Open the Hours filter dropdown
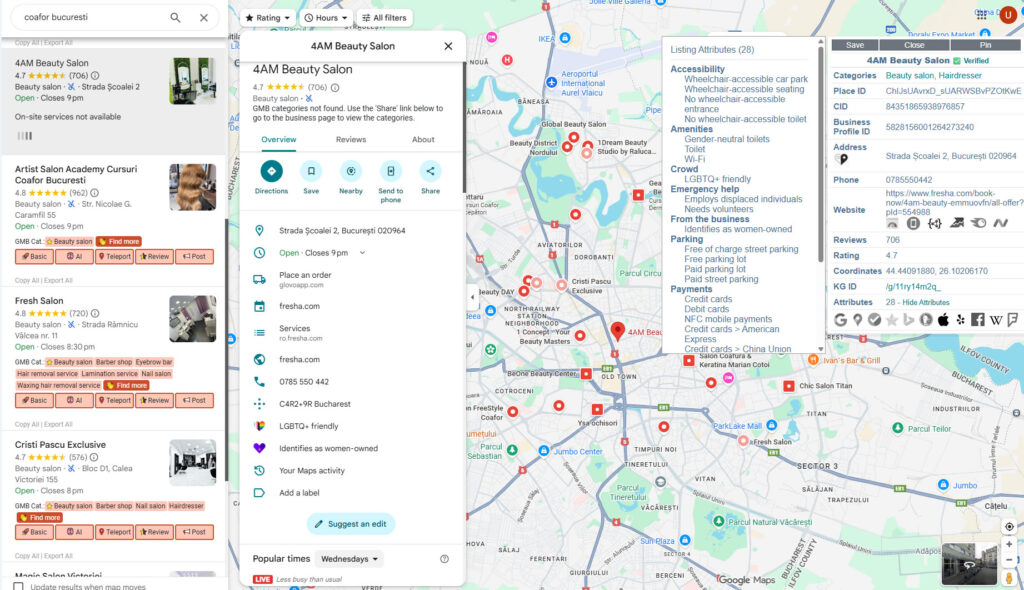 pyautogui.click(x=326, y=18)
